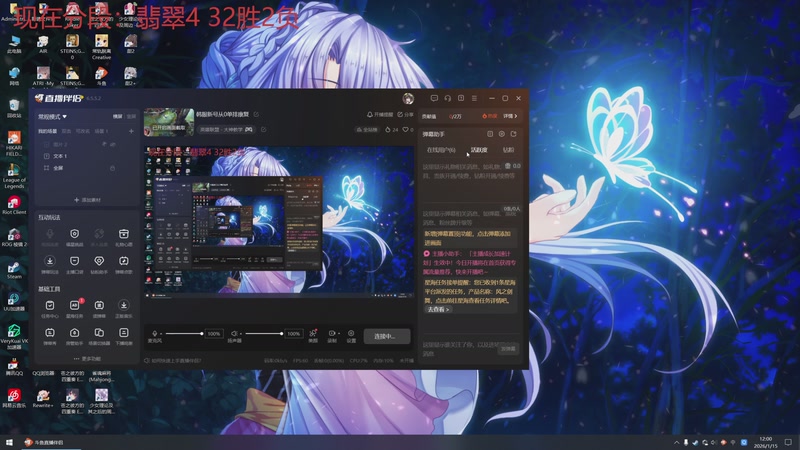Open the 录制 dropdown arrow
This screenshot has height=450, width=800.
(x=339, y=334)
